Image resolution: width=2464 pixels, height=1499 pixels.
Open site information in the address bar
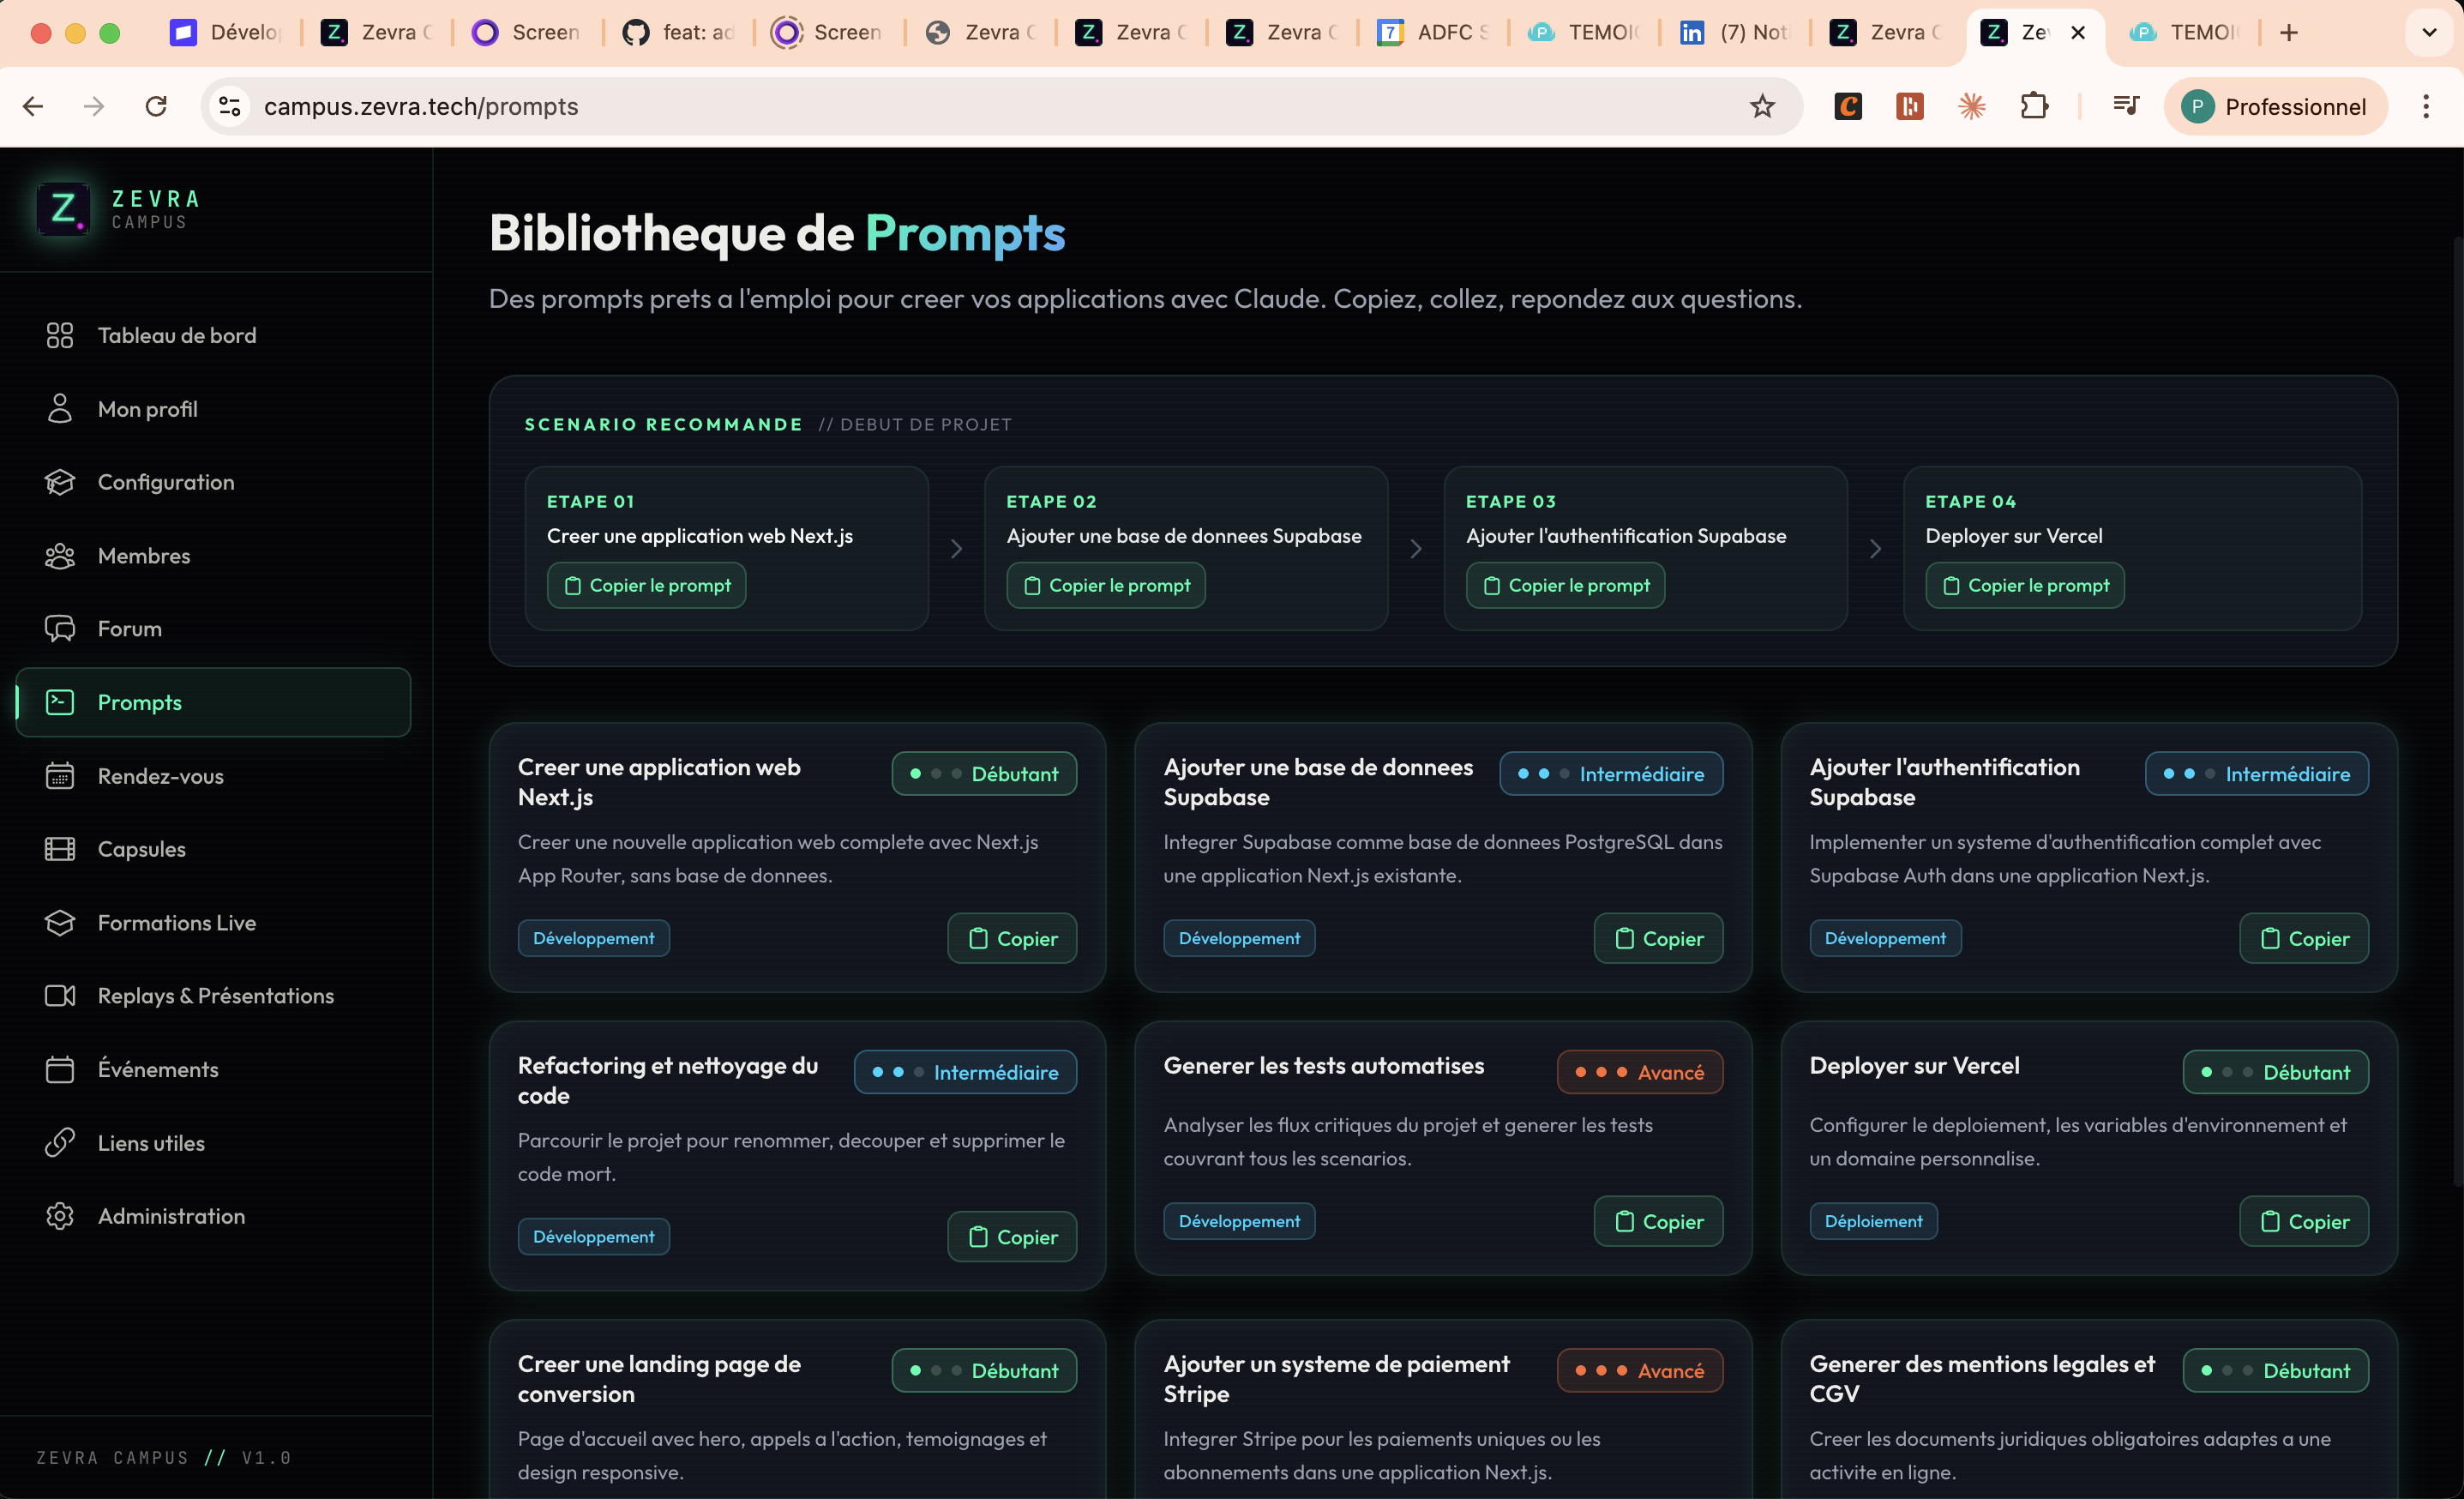229,106
